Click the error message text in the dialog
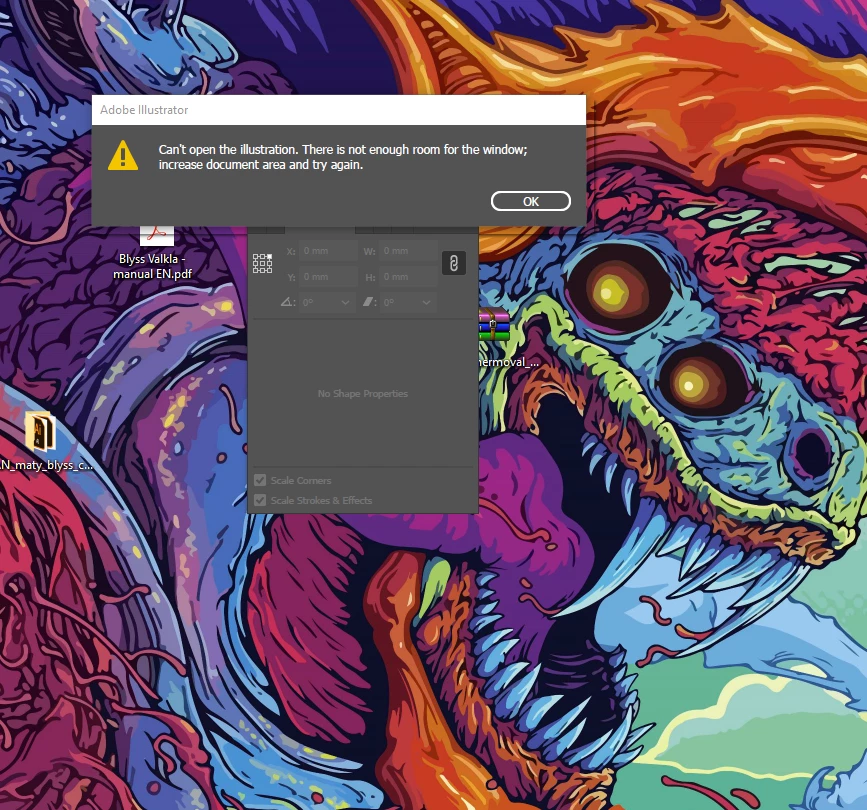The image size is (867, 810). [343, 157]
